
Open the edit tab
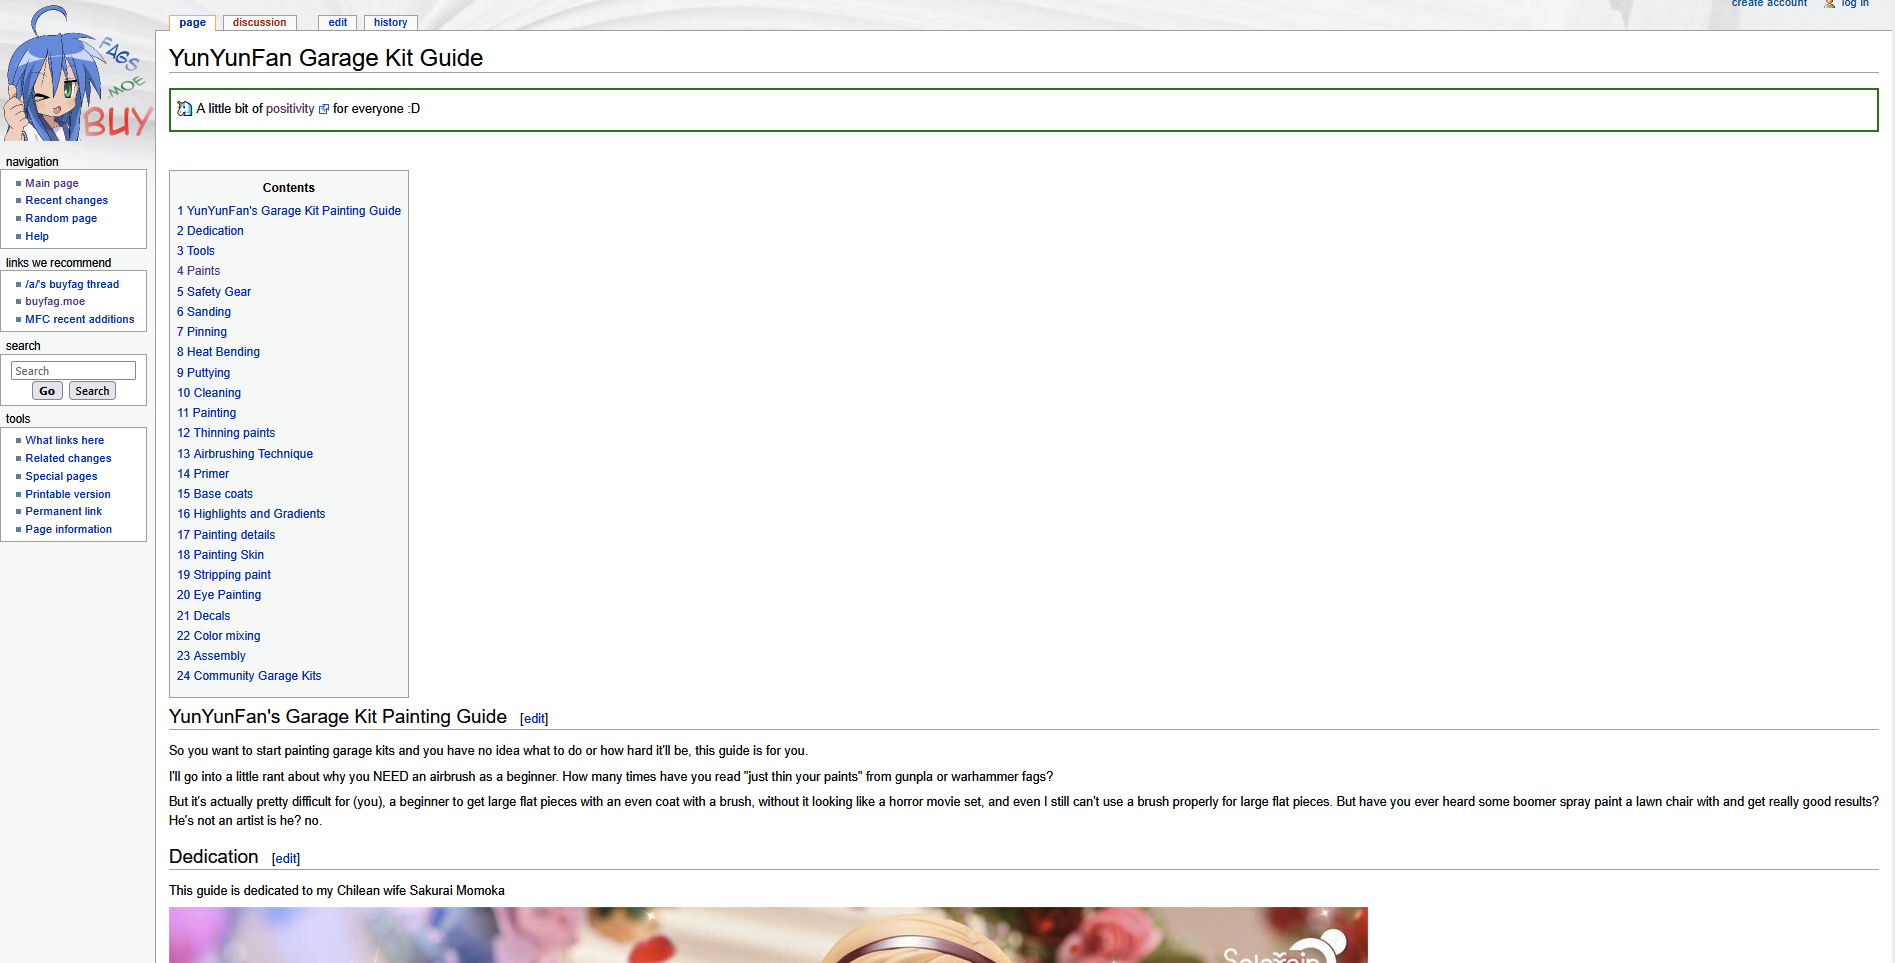tap(338, 22)
